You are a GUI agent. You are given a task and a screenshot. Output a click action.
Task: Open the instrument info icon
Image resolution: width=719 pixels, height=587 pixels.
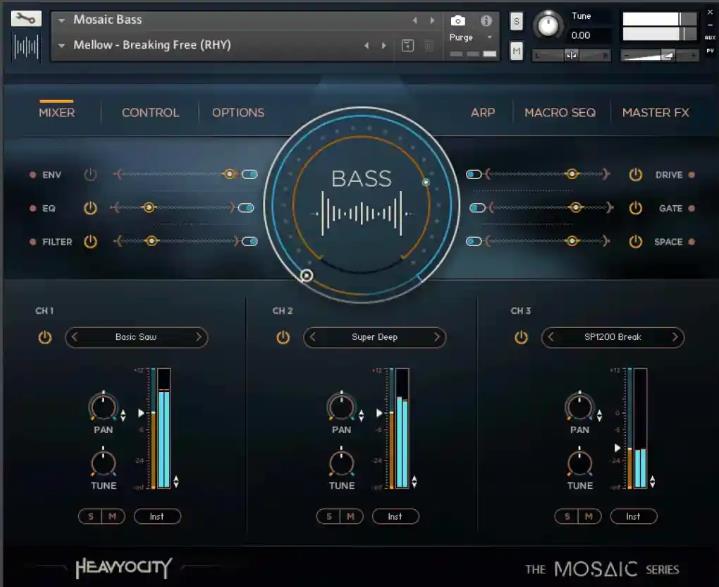[486, 21]
